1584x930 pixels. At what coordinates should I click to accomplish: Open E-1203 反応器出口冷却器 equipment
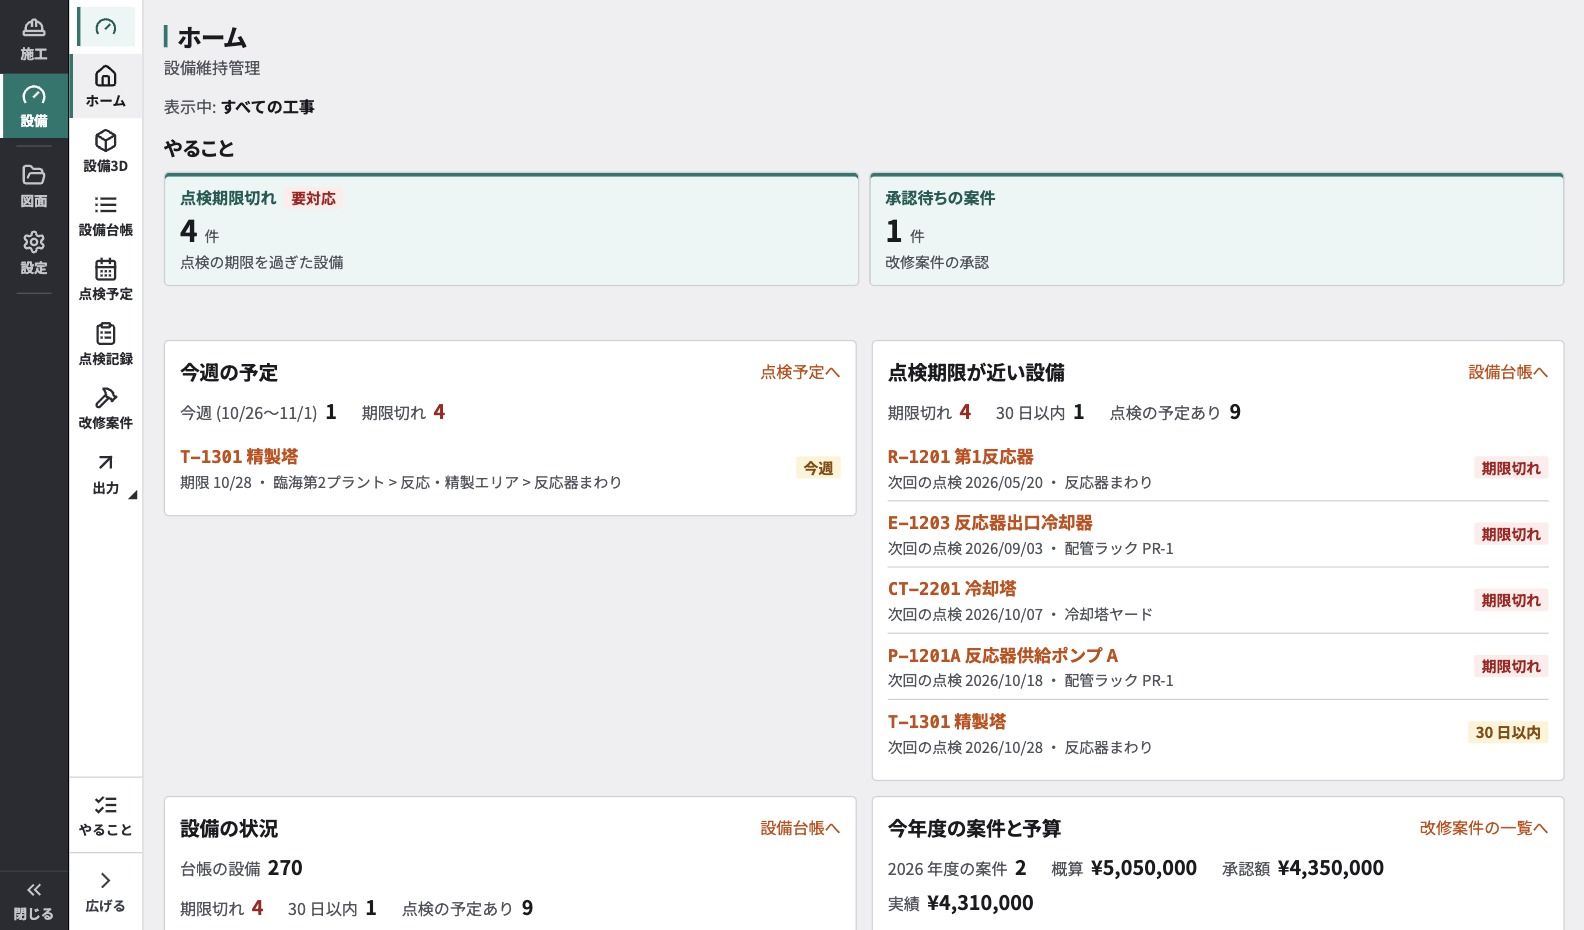990,522
